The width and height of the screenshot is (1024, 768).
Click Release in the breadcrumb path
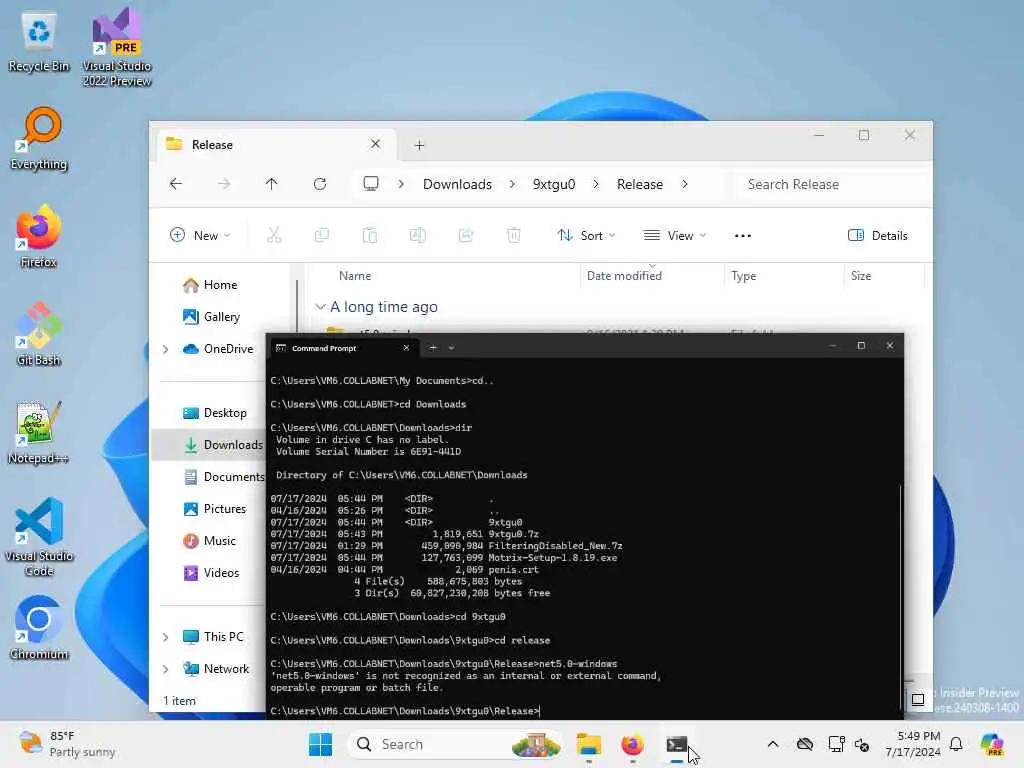(640, 184)
